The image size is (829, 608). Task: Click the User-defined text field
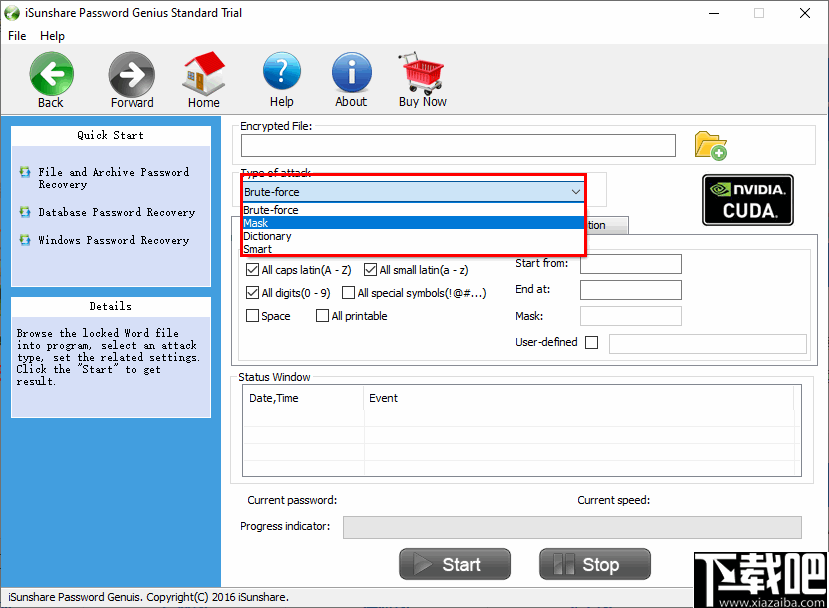708,344
